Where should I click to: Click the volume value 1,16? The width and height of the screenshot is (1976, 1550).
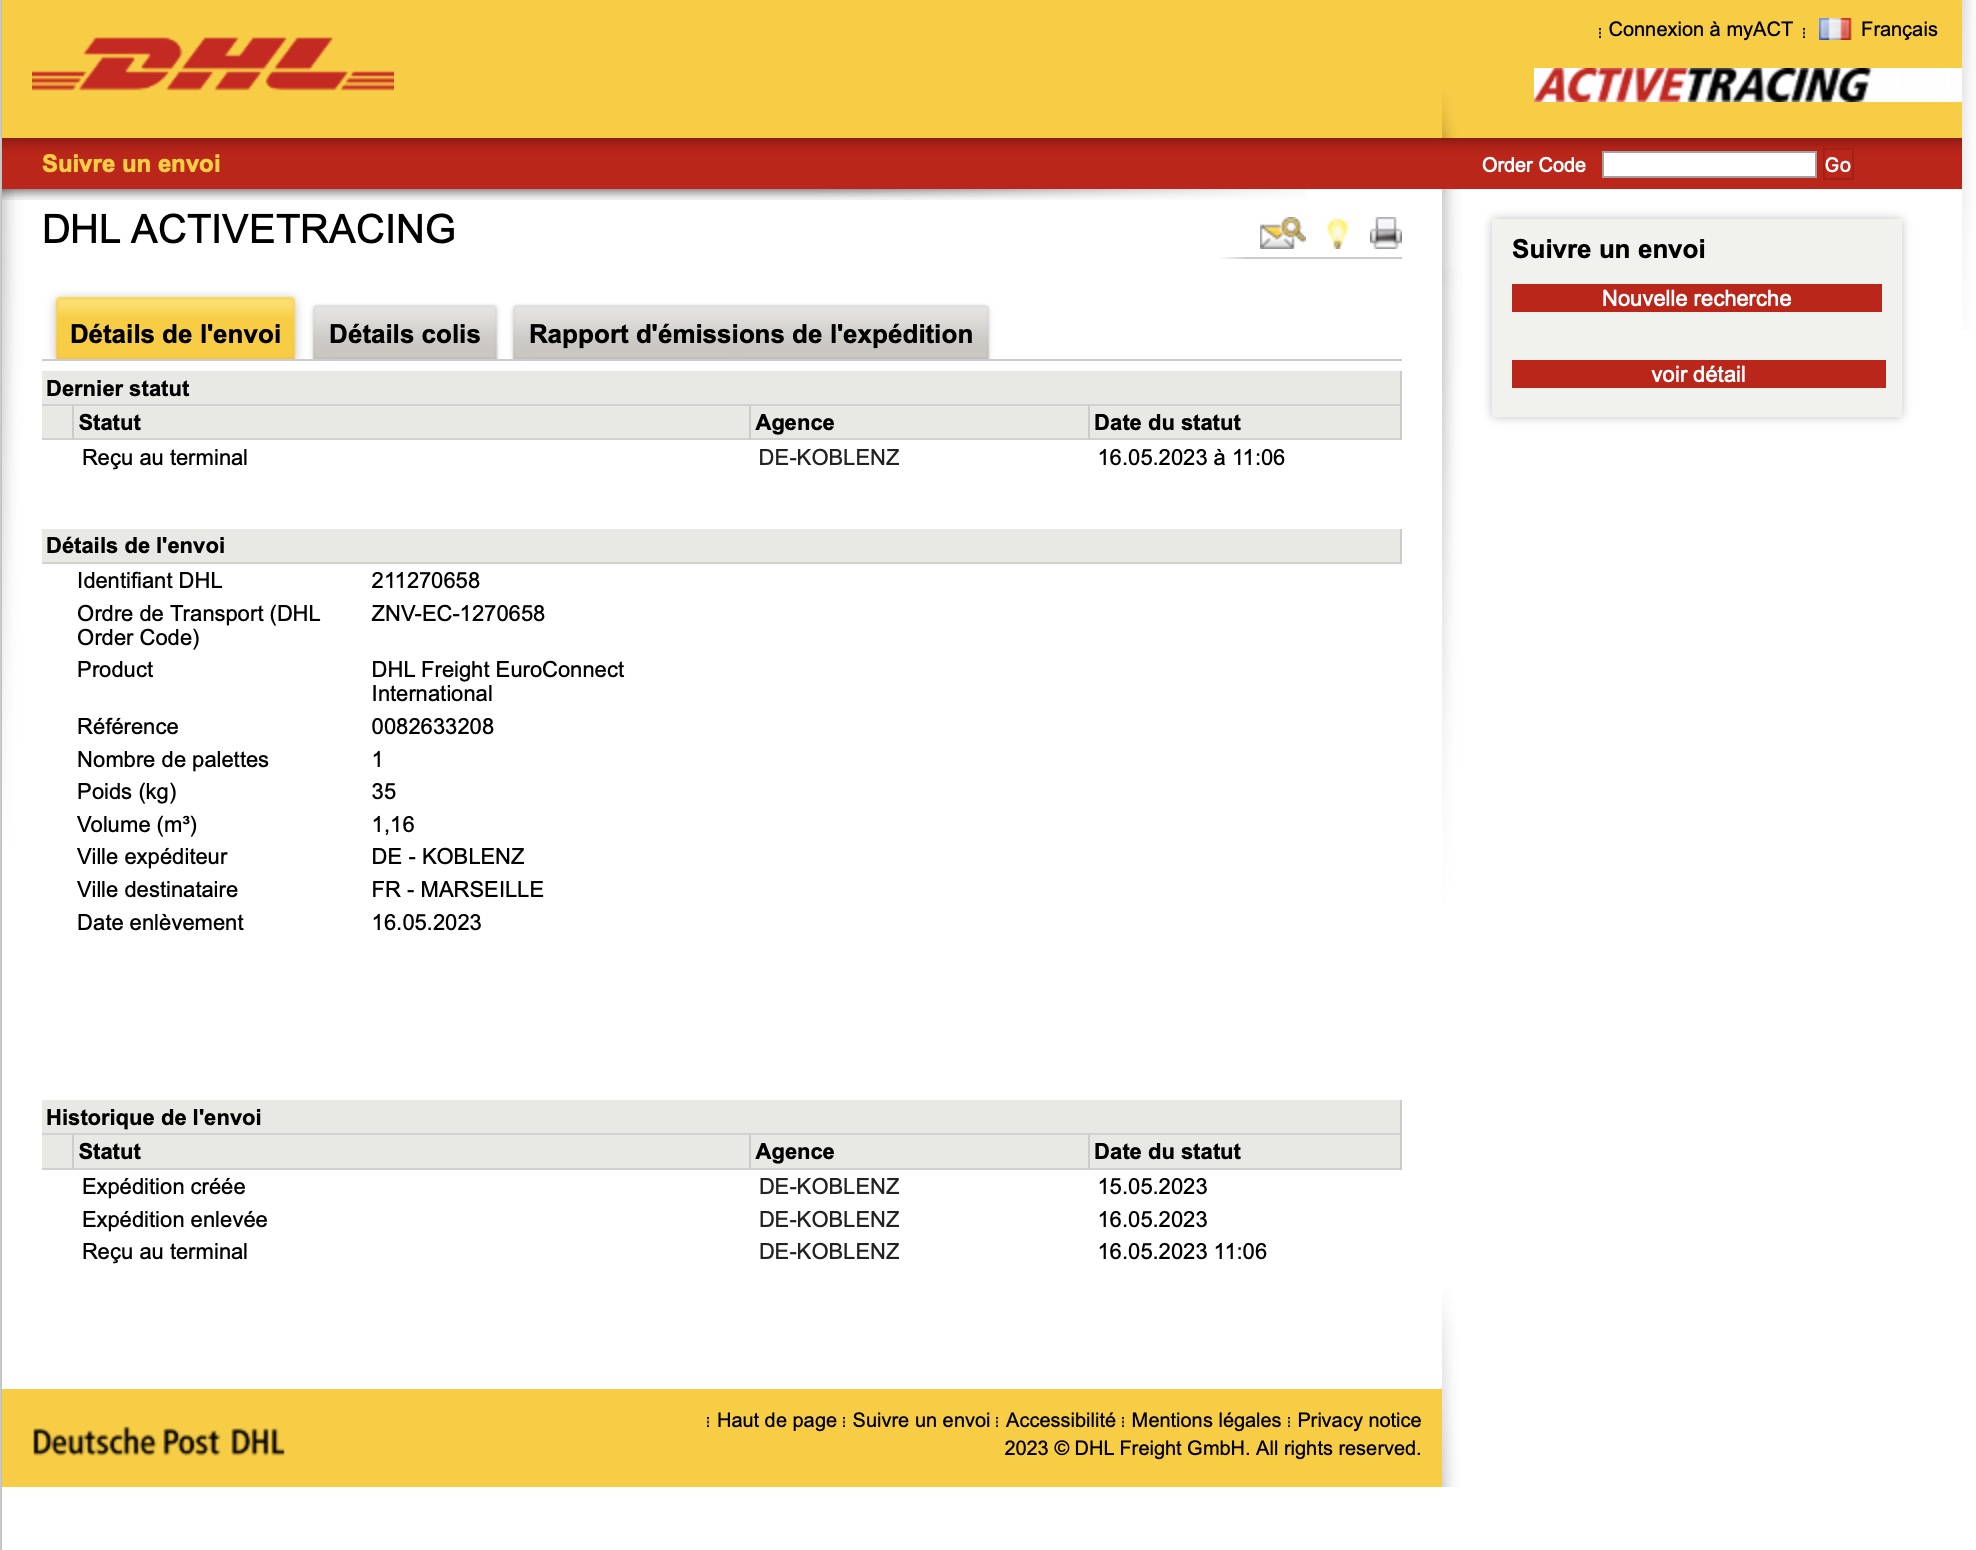click(x=393, y=825)
